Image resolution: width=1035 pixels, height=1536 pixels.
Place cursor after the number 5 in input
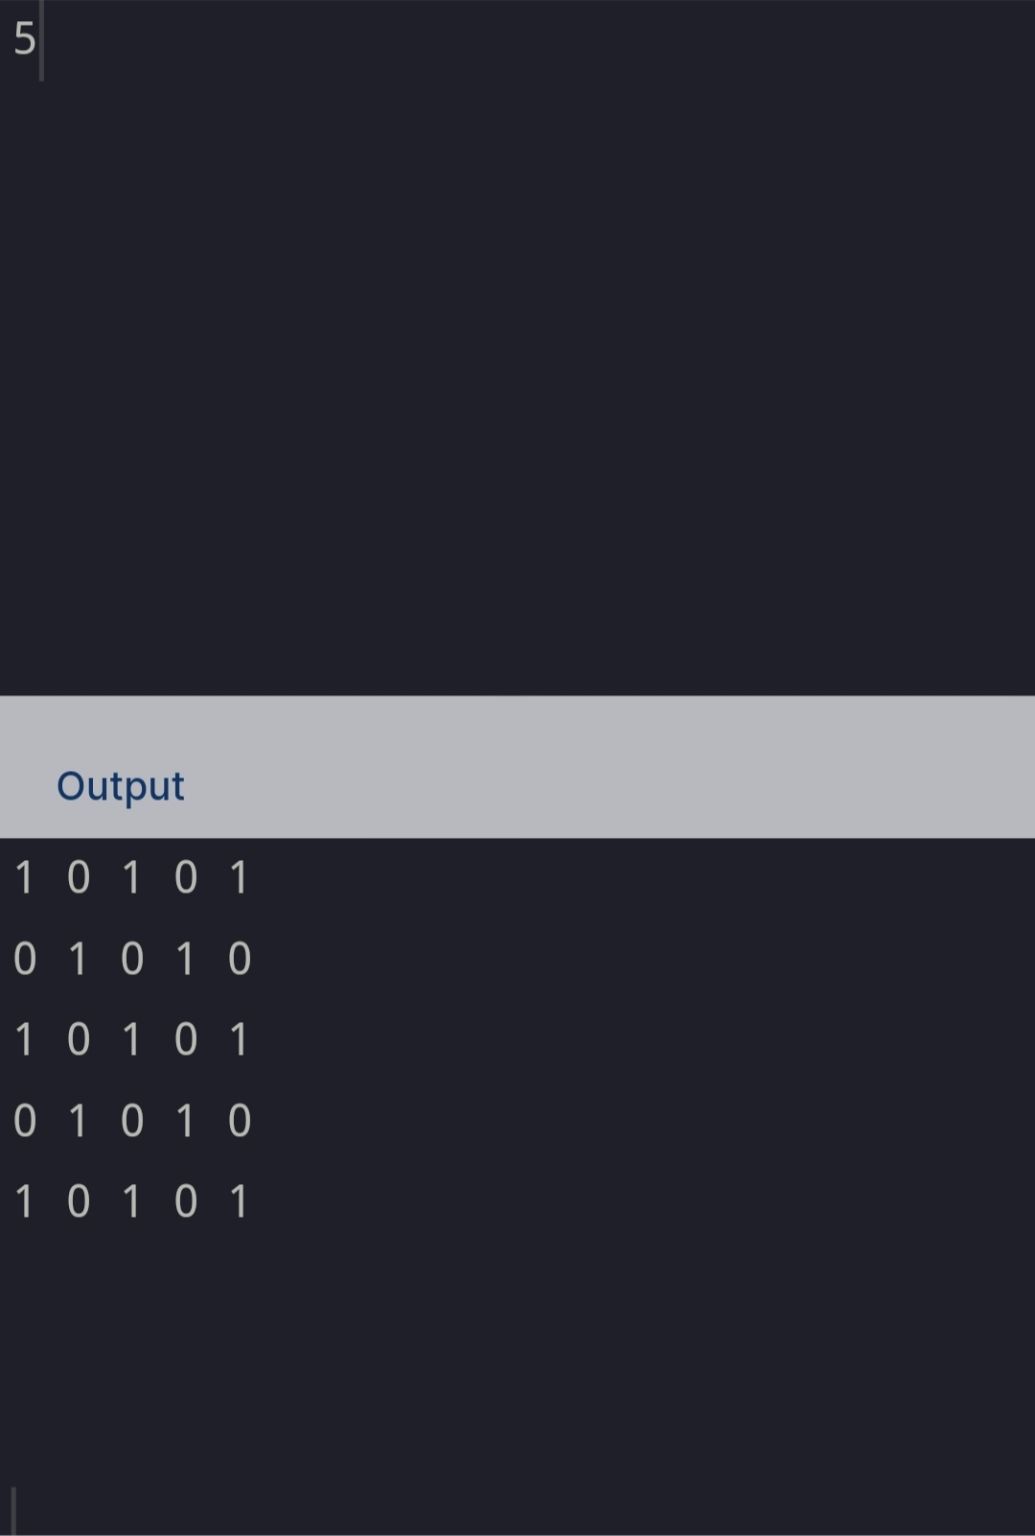pyautogui.click(x=38, y=39)
